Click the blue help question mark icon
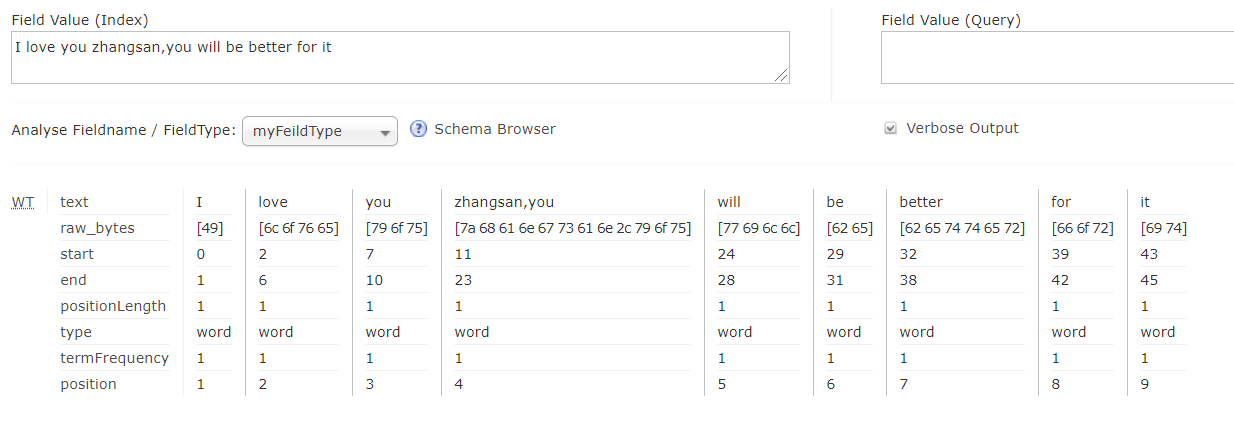This screenshot has width=1234, height=436. tap(419, 129)
